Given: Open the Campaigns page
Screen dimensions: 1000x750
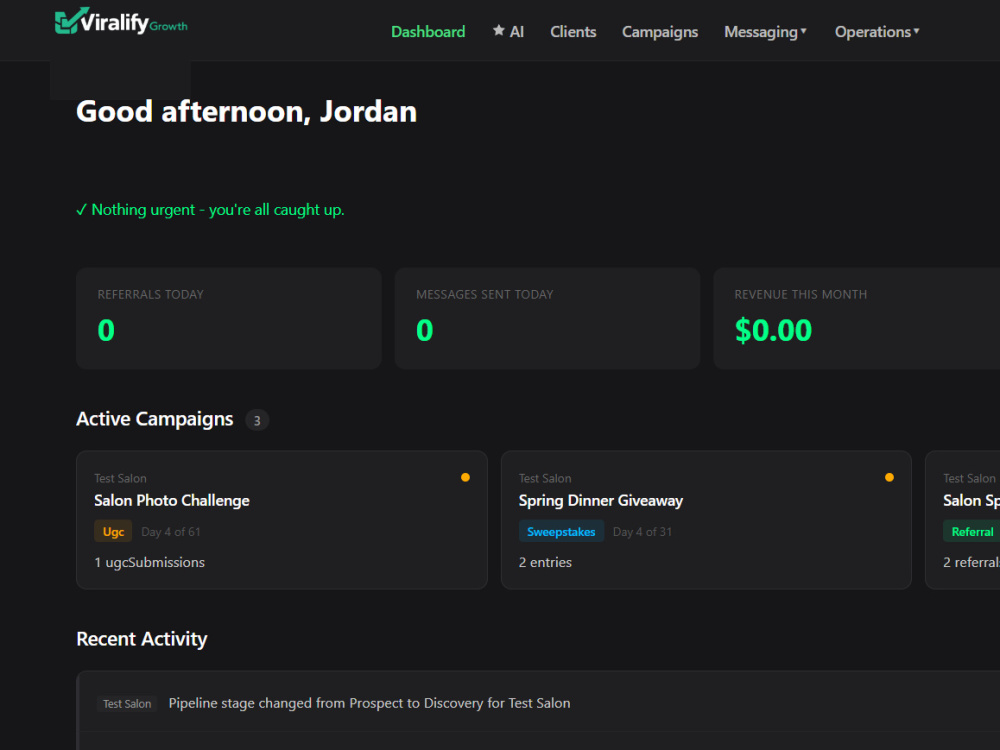Looking at the screenshot, I should (x=659, y=32).
